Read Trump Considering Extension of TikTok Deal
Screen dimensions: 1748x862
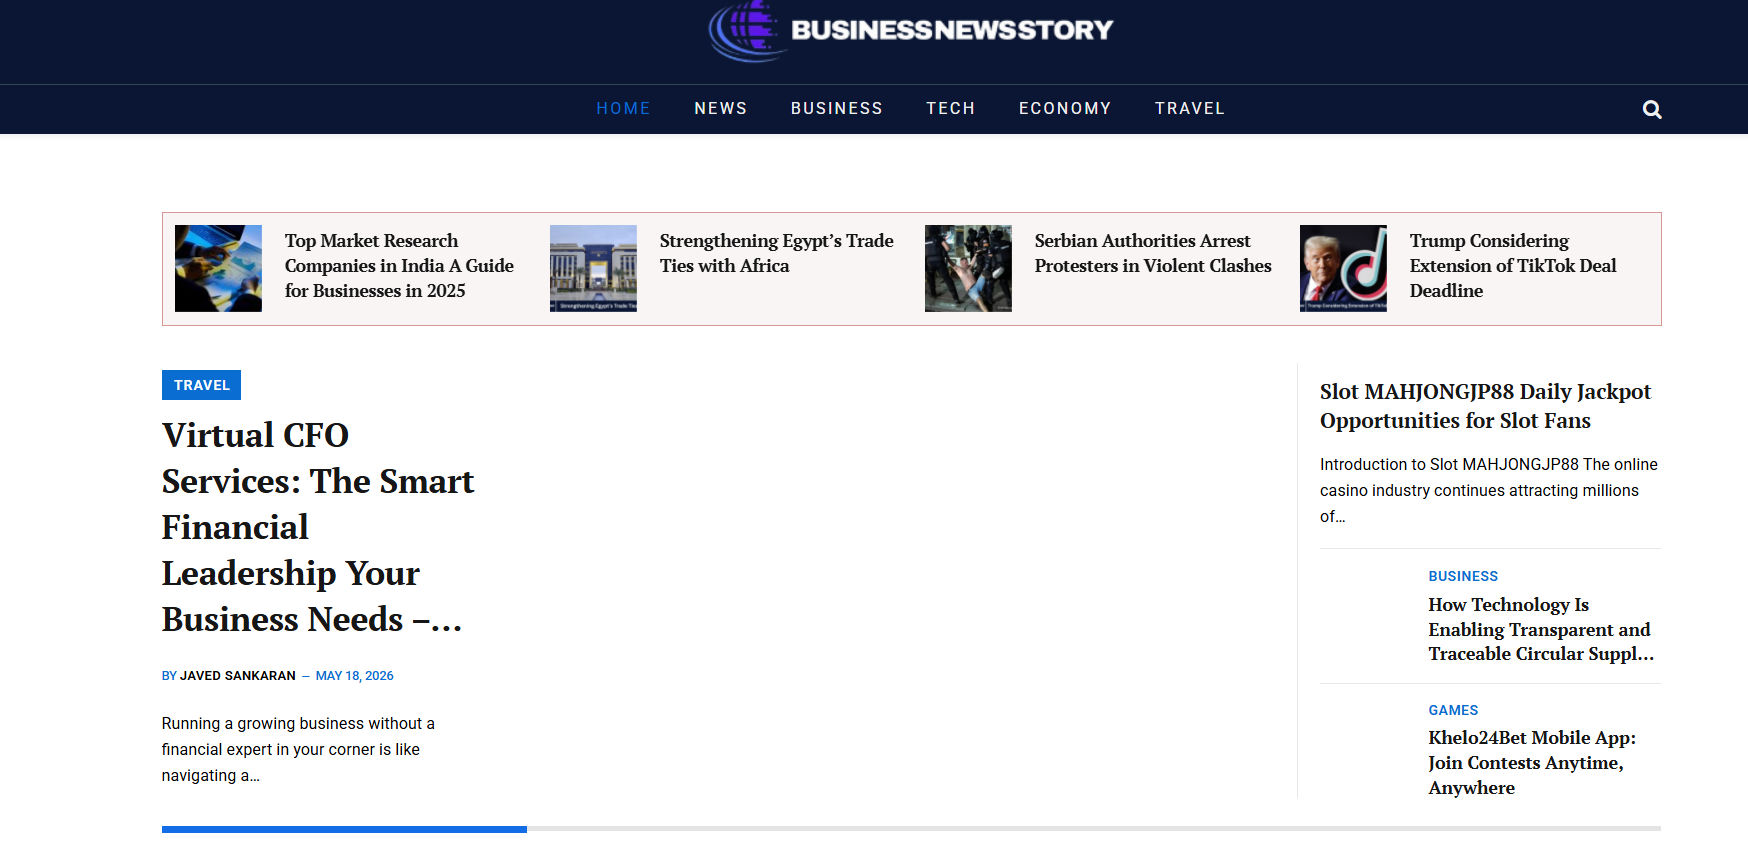pyautogui.click(x=1512, y=265)
